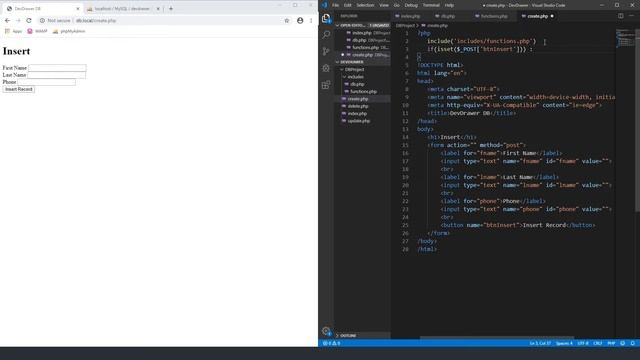Open the Debug view in activity bar
Viewport: 640px width, 360px height.
[326, 68]
